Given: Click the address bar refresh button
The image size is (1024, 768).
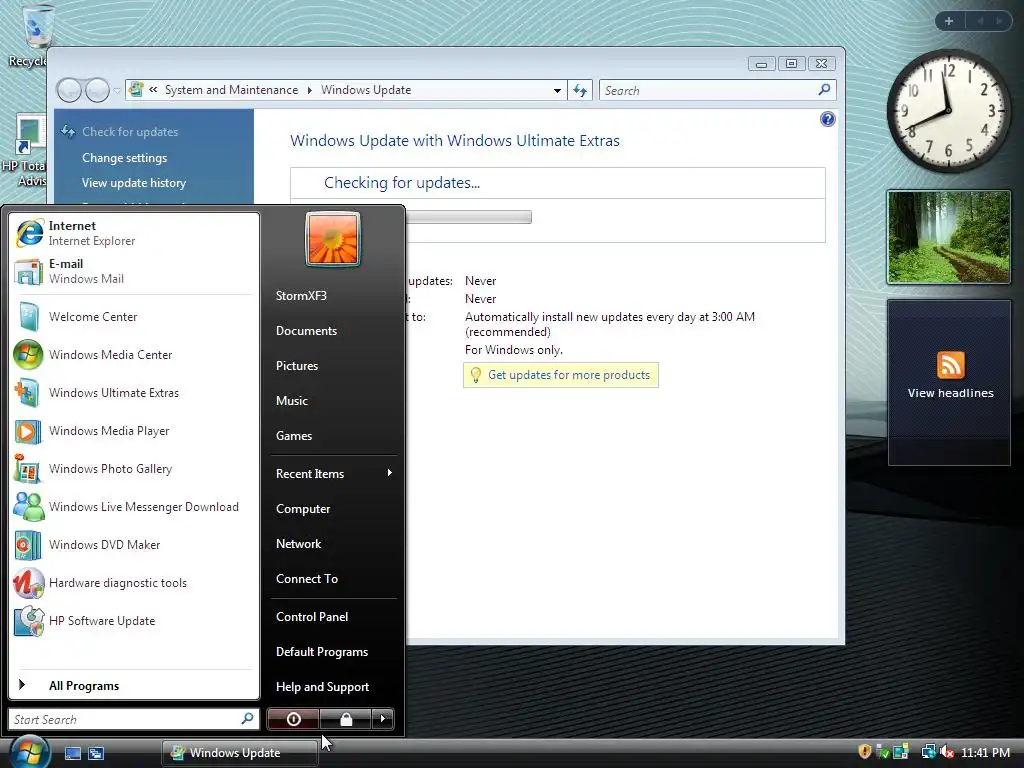Looking at the screenshot, I should point(580,91).
